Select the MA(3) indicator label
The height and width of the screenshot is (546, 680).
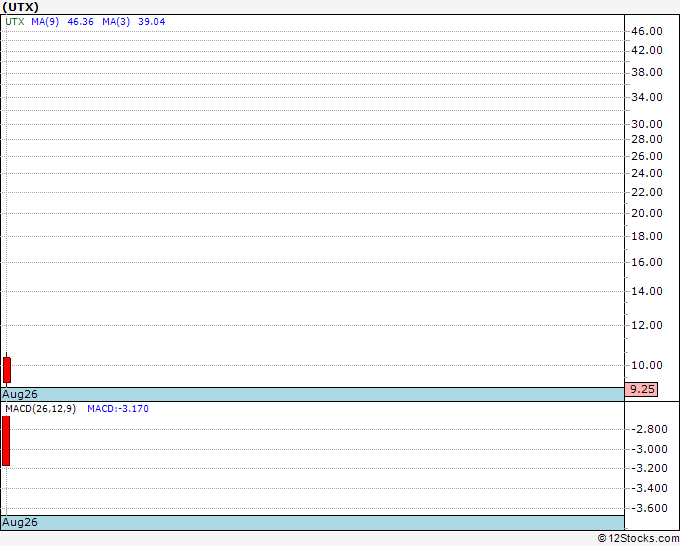click(116, 22)
